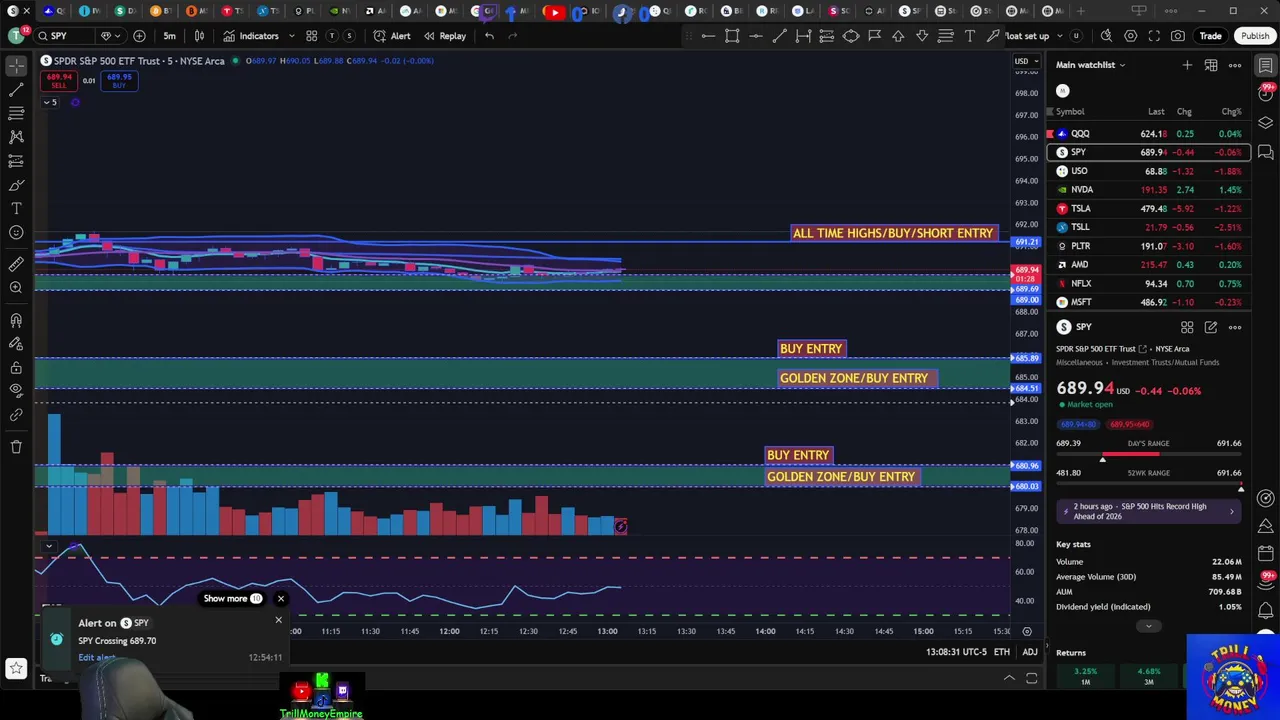
Task: Toggle hide all drawings eye icon in left sidebar
Action: tap(16, 390)
